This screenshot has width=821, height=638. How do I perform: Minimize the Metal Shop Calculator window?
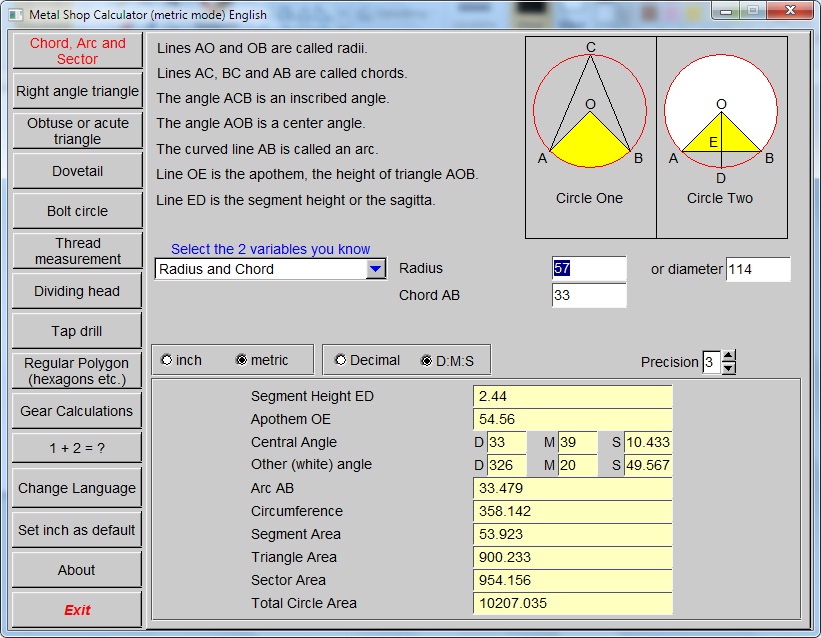(x=726, y=12)
